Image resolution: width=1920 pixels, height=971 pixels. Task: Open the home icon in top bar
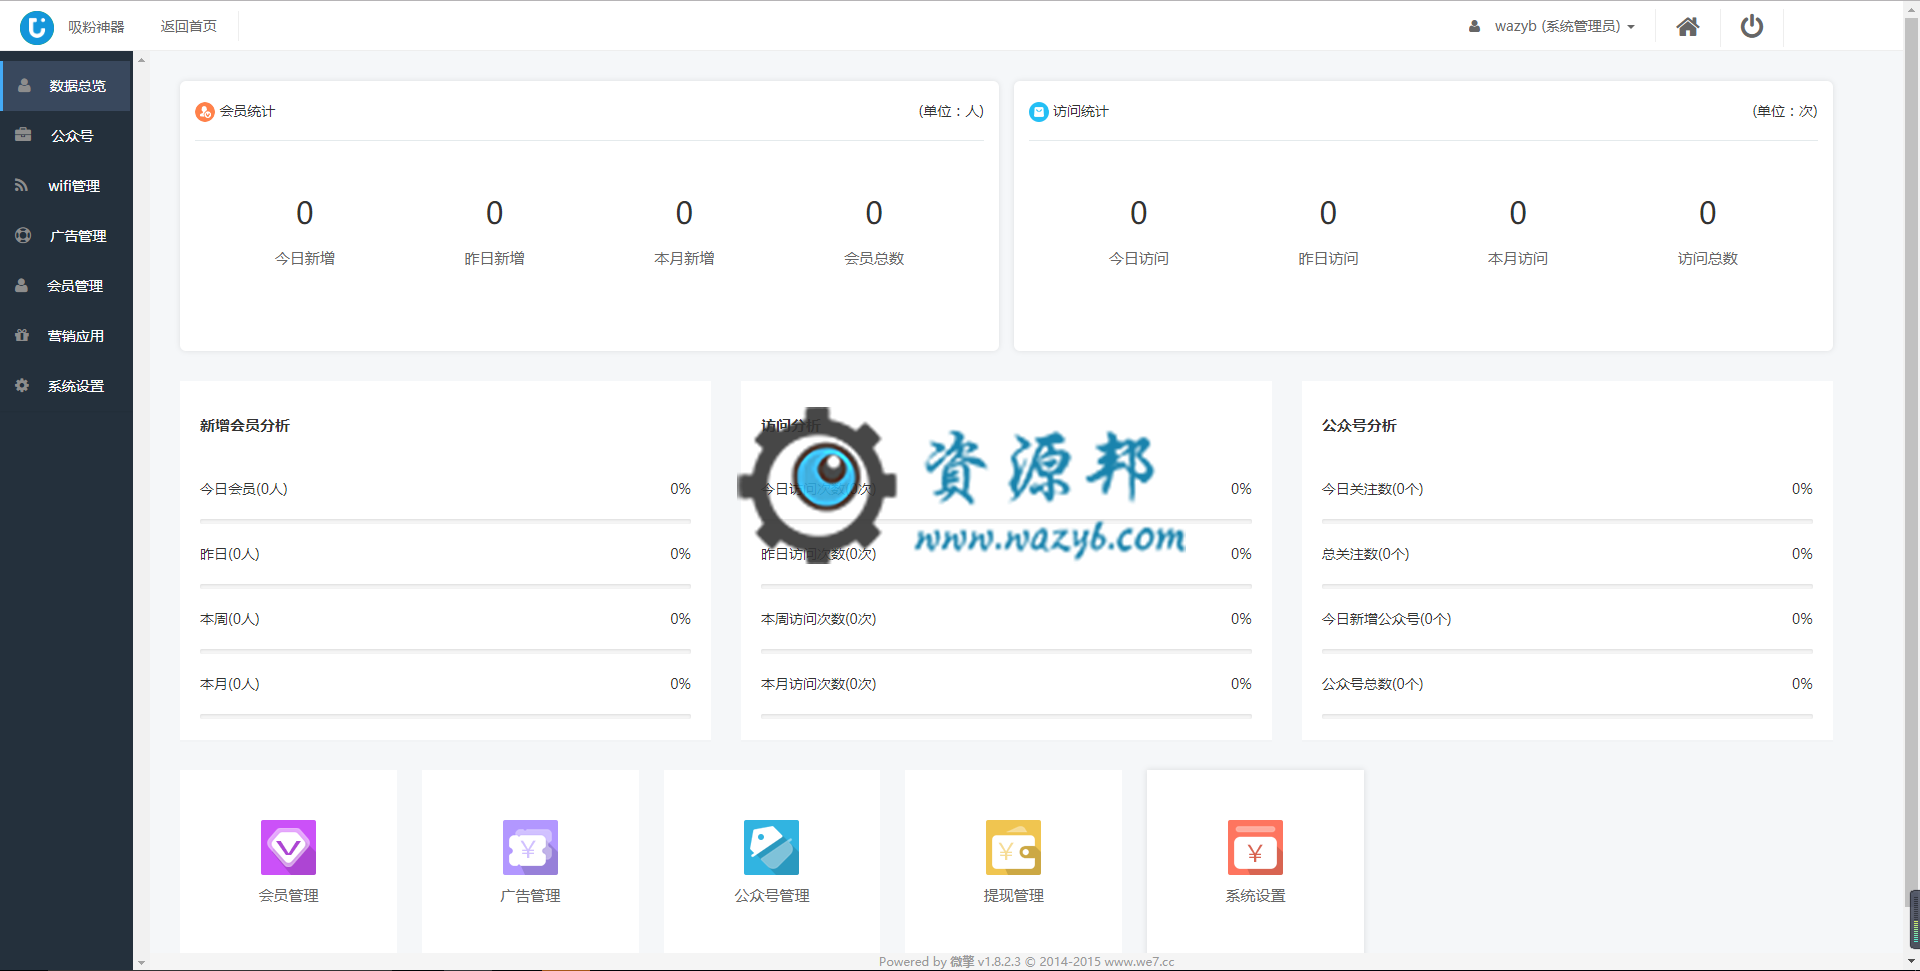tap(1688, 27)
